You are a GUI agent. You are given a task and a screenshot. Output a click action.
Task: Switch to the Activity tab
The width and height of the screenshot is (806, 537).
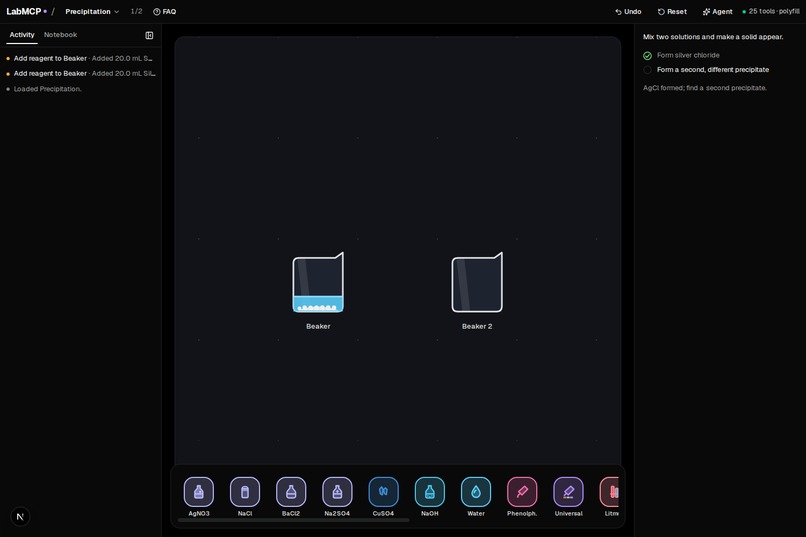pos(22,35)
